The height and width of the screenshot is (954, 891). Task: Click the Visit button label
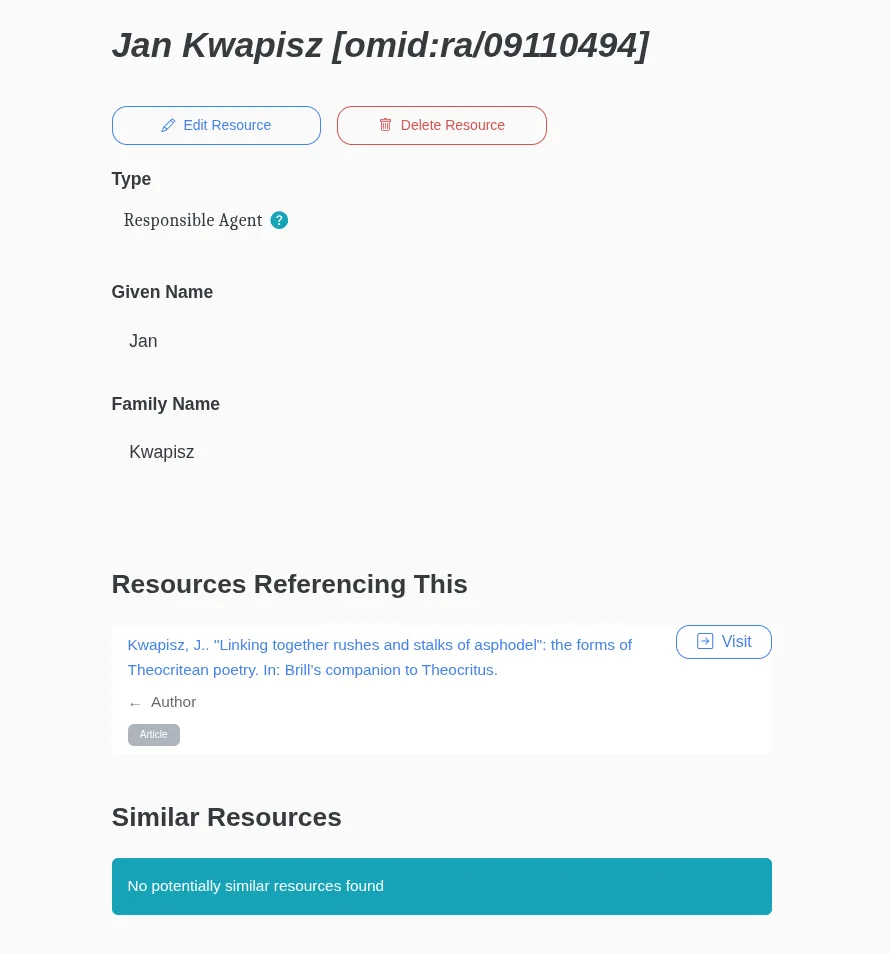(736, 642)
